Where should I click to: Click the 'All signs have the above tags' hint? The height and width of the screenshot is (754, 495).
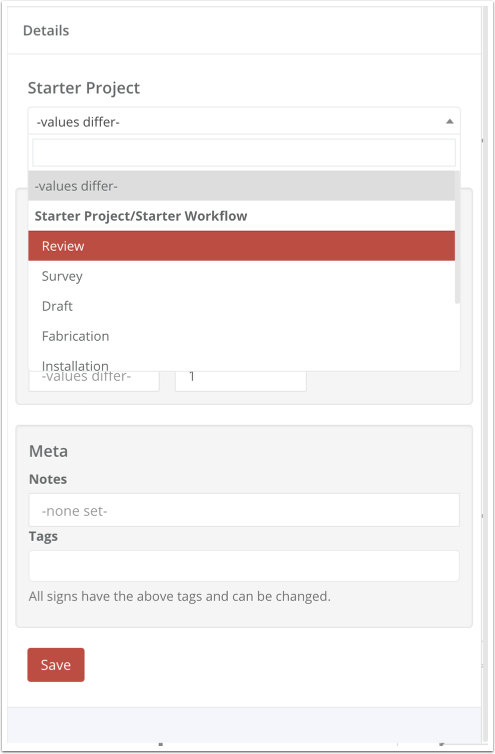(x=179, y=596)
